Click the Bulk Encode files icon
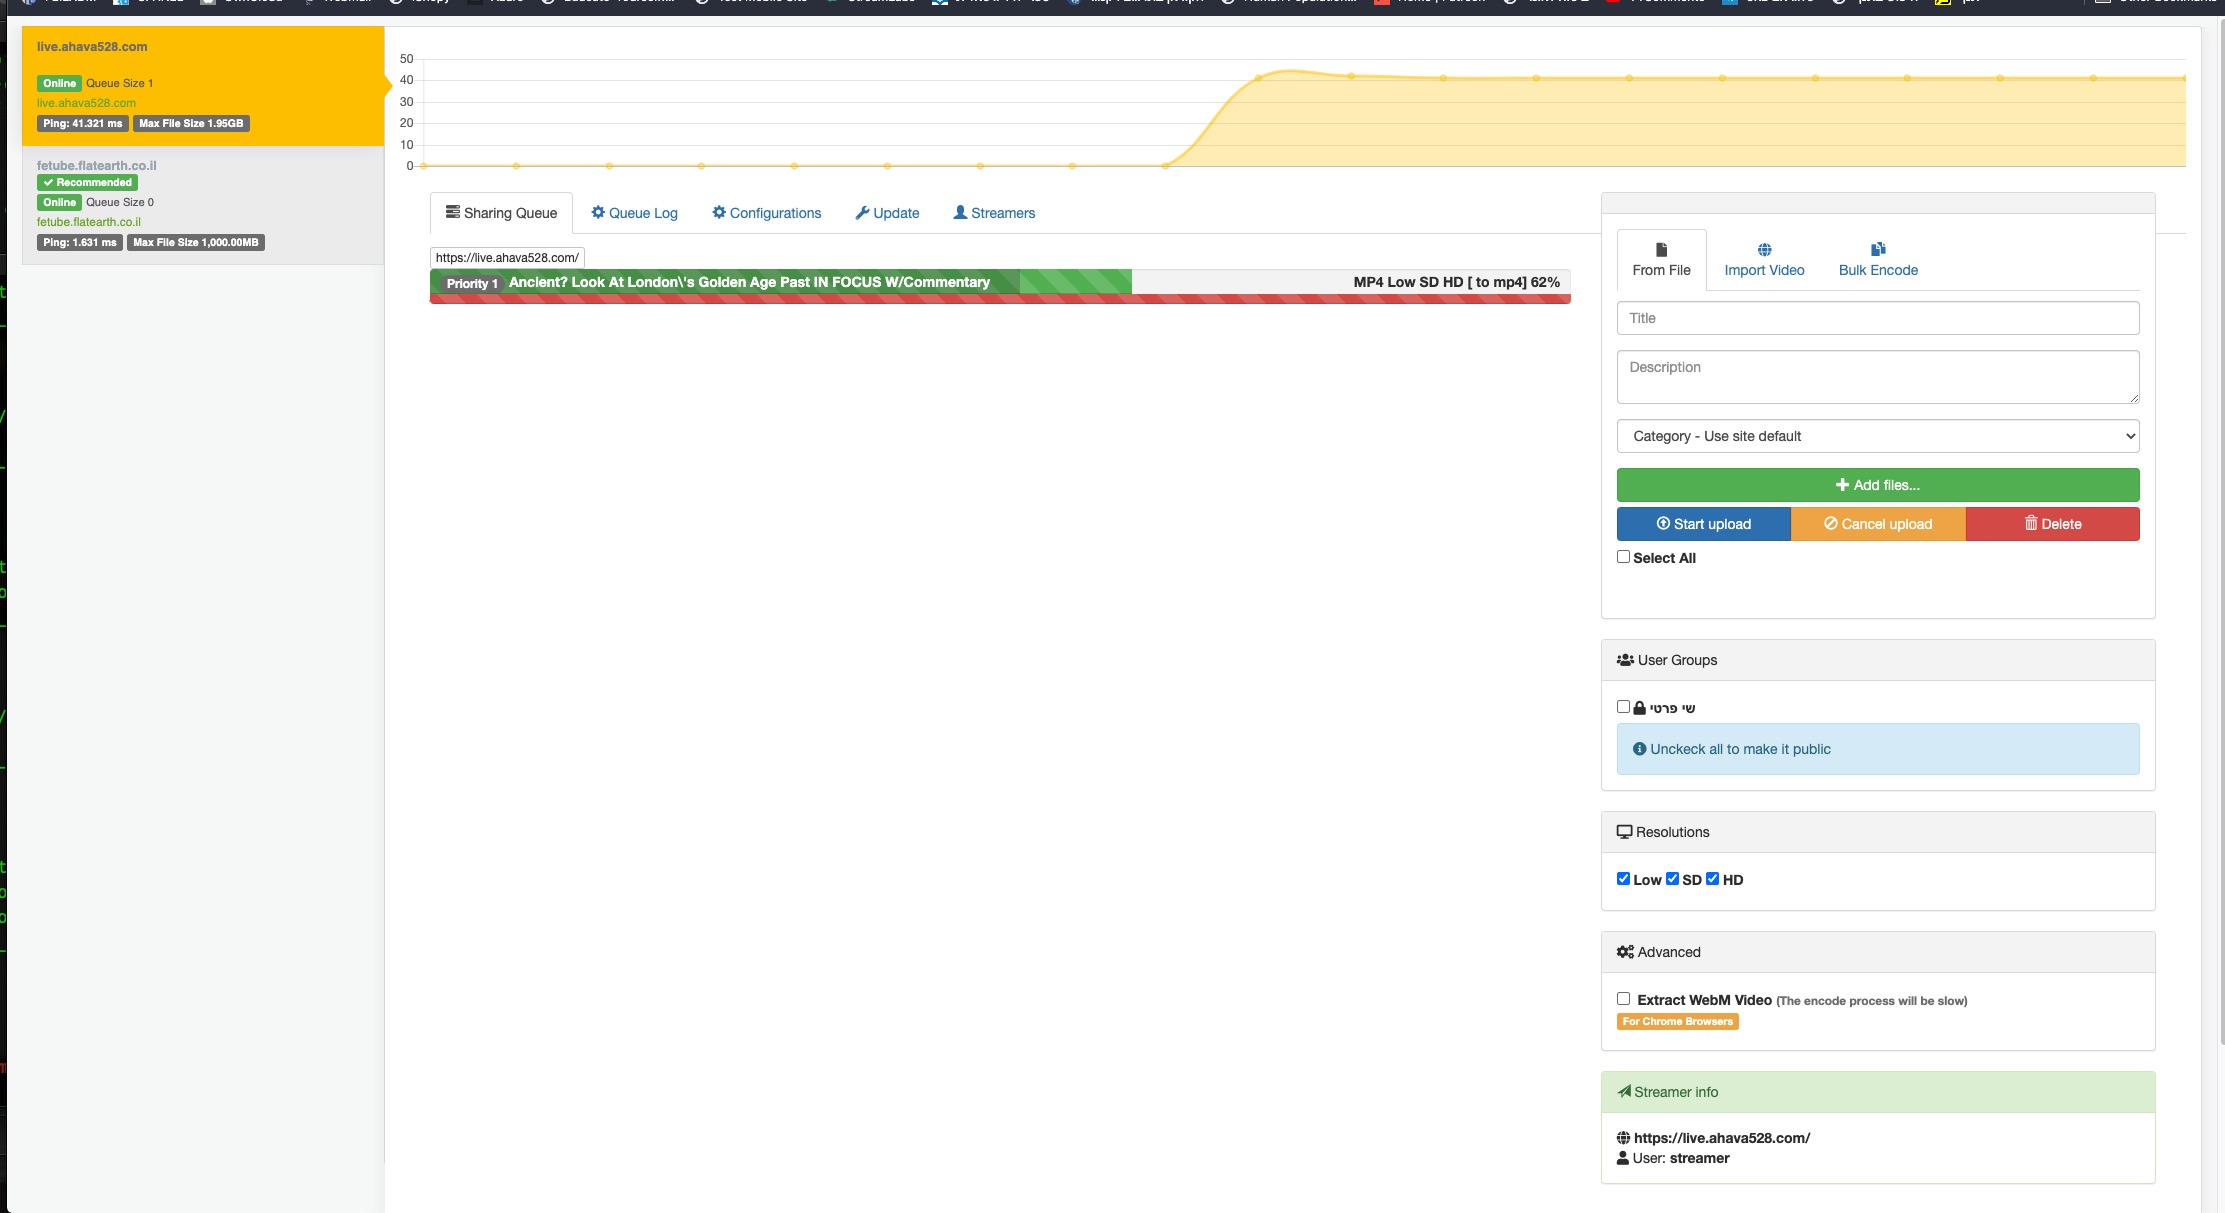This screenshot has width=2225, height=1213. 1878,250
